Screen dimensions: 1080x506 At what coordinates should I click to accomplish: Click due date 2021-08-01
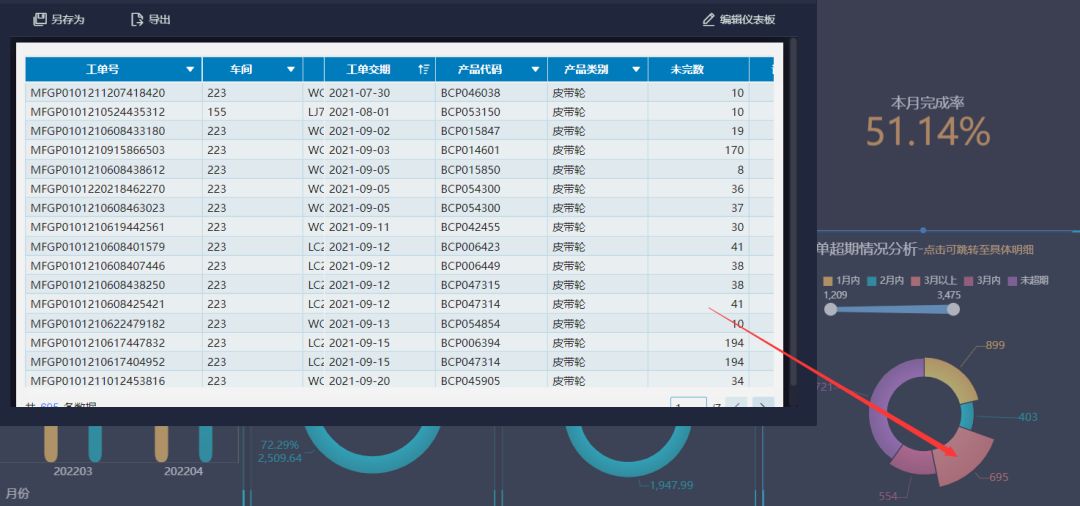[359, 112]
